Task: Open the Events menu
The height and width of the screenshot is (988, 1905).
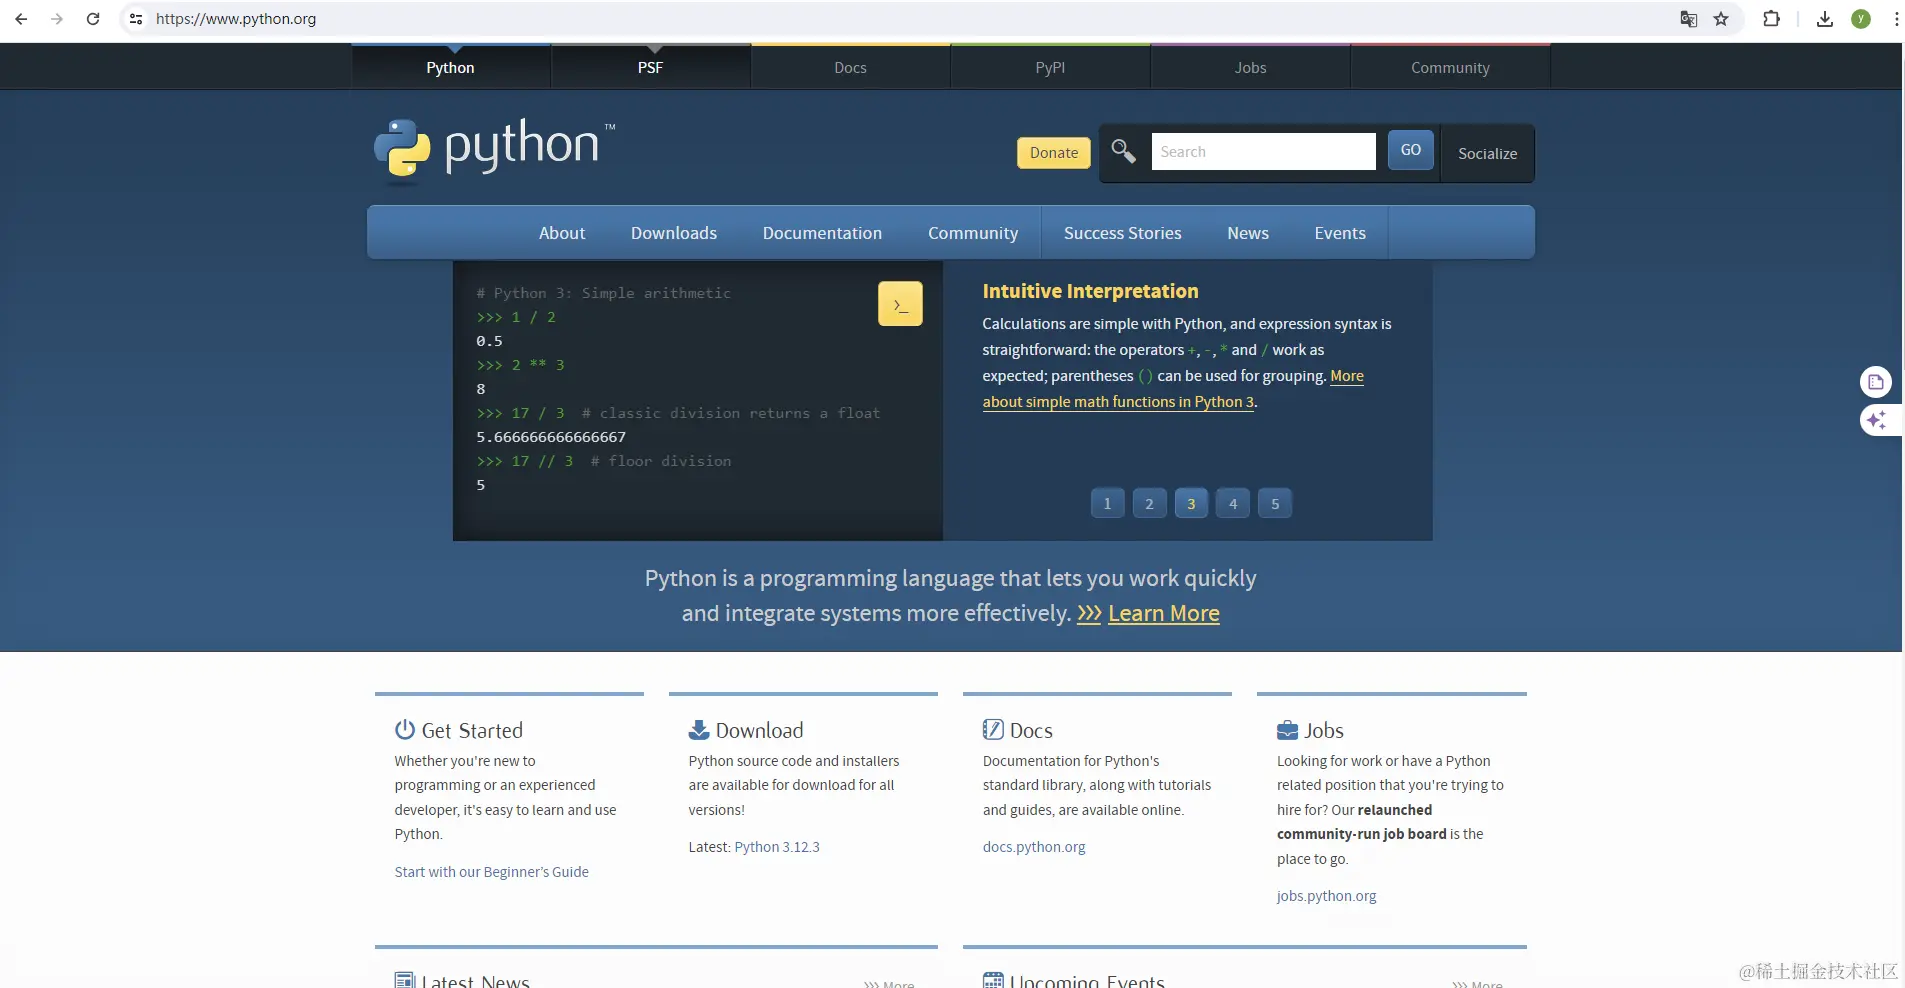Action: pos(1340,233)
